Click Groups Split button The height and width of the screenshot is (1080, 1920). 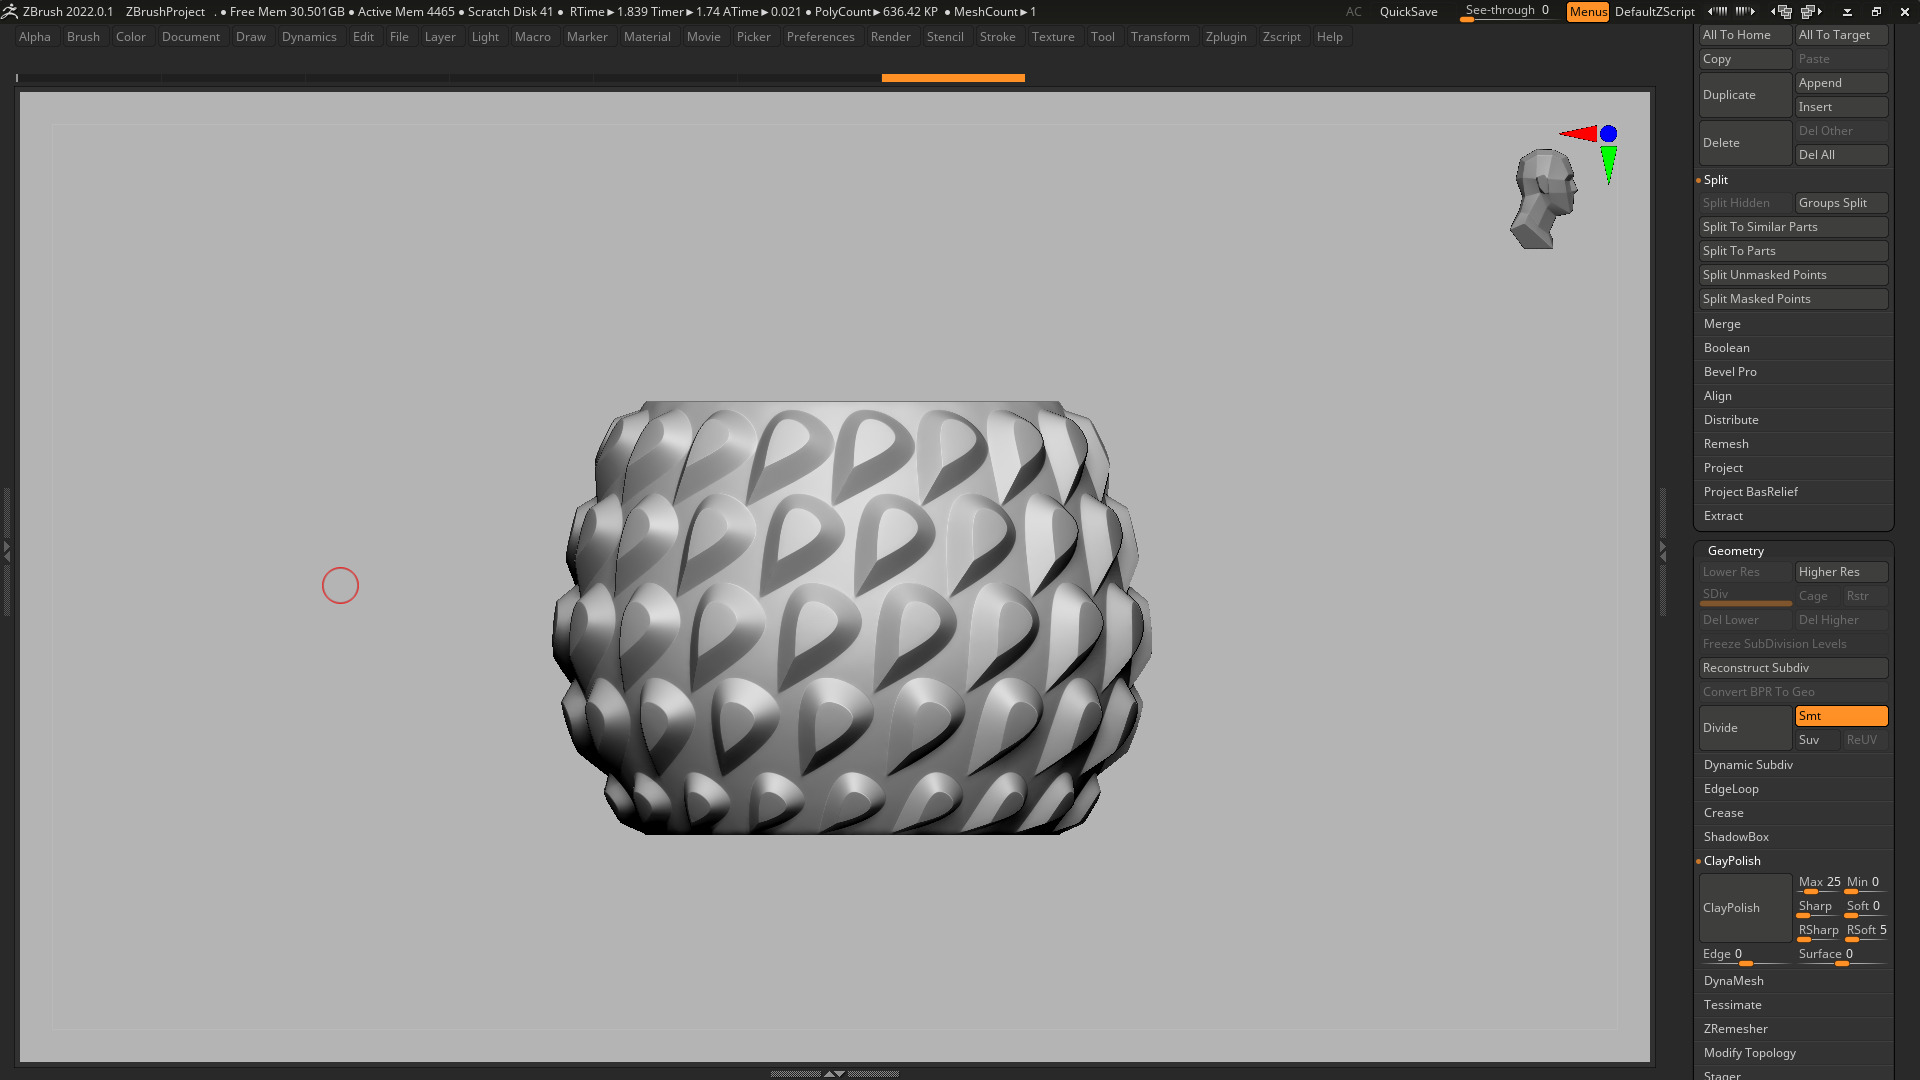(1841, 203)
